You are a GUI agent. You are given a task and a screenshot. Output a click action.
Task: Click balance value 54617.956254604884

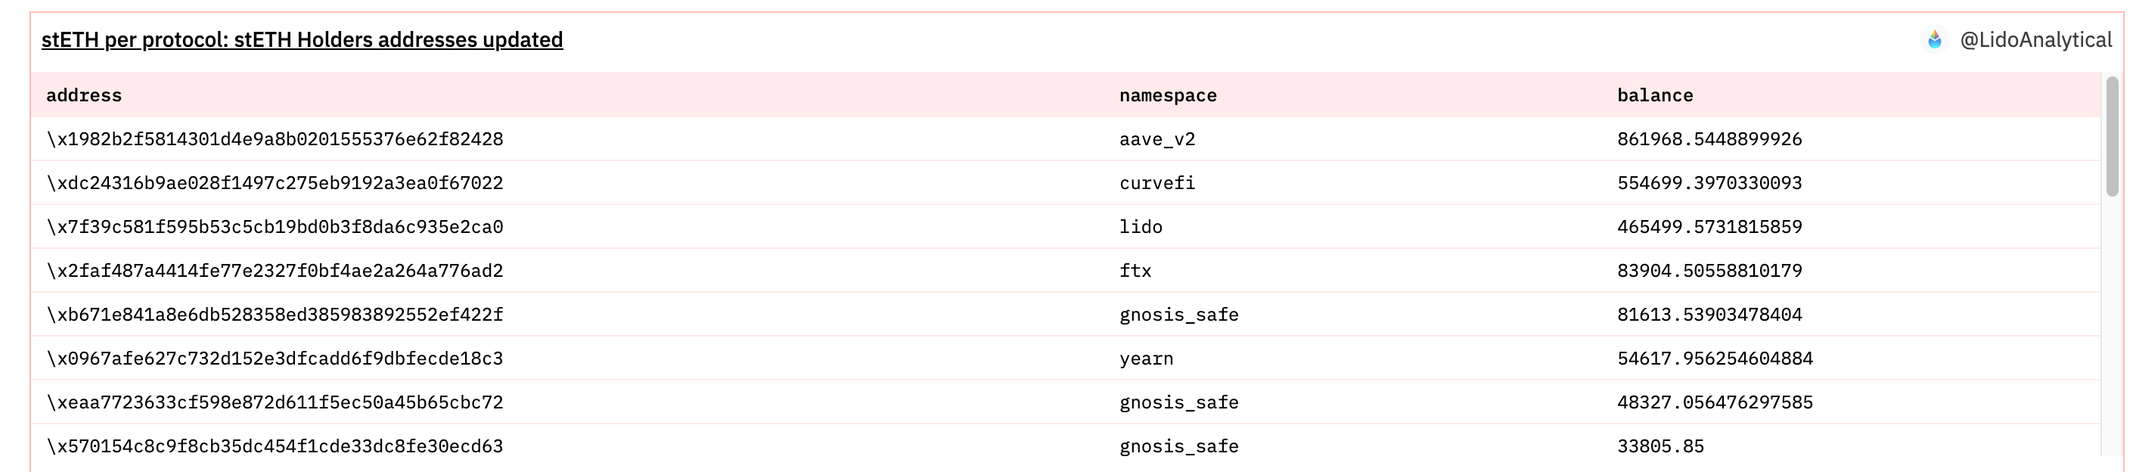[x=1715, y=359]
